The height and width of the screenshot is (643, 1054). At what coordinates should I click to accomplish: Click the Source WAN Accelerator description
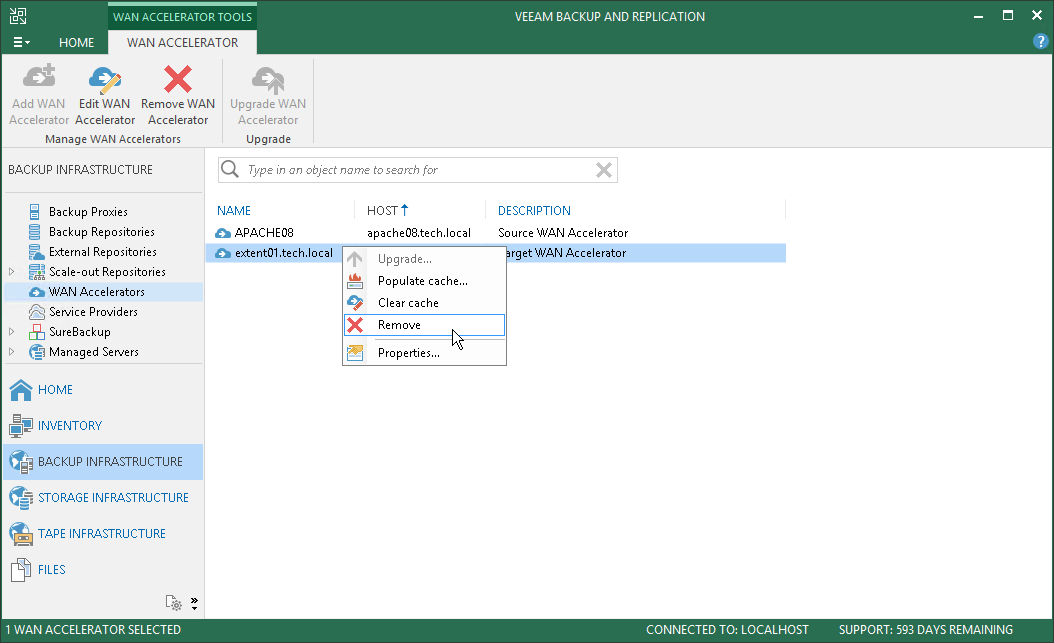coord(563,232)
